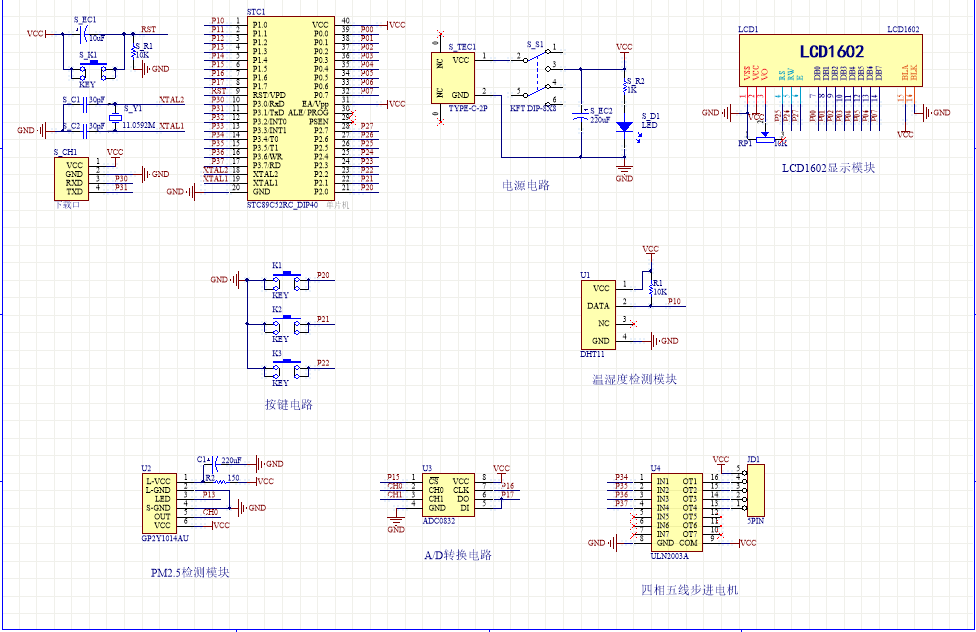Image resolution: width=976 pixels, height=632 pixels.
Task: Click the 电源电路 section label
Action: pos(526,185)
